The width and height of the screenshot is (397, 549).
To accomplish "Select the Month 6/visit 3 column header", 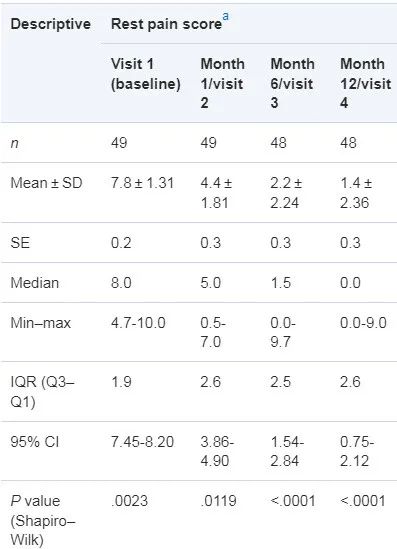I will pos(292,83).
